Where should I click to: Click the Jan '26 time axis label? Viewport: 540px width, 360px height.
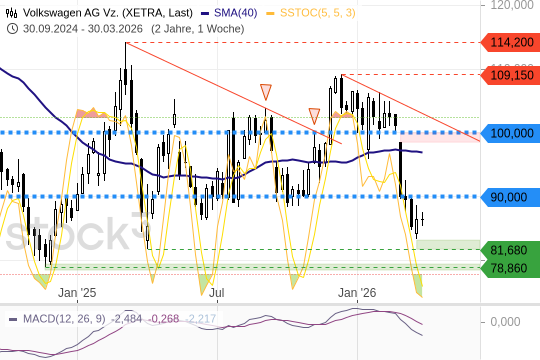tap(357, 293)
